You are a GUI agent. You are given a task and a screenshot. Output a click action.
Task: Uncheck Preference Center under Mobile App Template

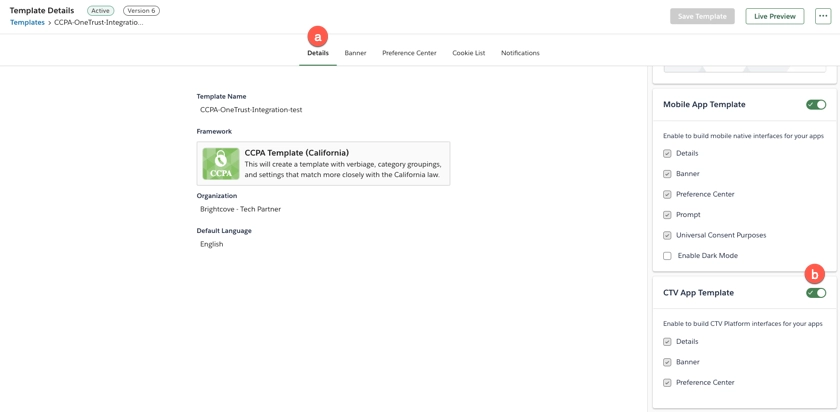pos(667,194)
